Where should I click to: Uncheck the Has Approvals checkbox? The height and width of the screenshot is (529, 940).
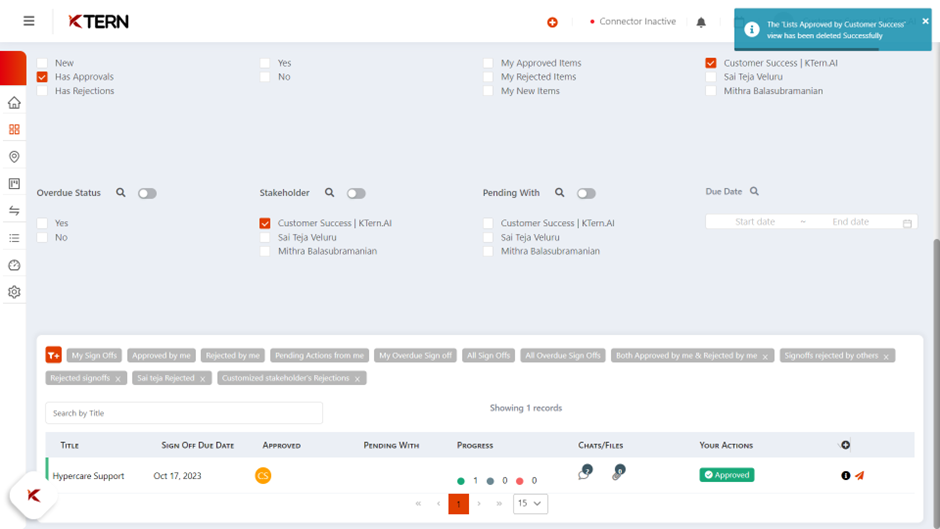(42, 77)
